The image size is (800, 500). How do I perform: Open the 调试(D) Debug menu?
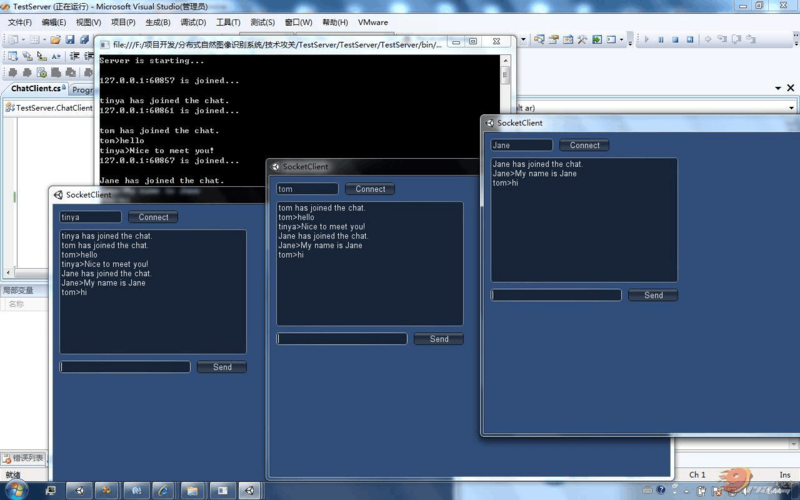pyautogui.click(x=193, y=22)
